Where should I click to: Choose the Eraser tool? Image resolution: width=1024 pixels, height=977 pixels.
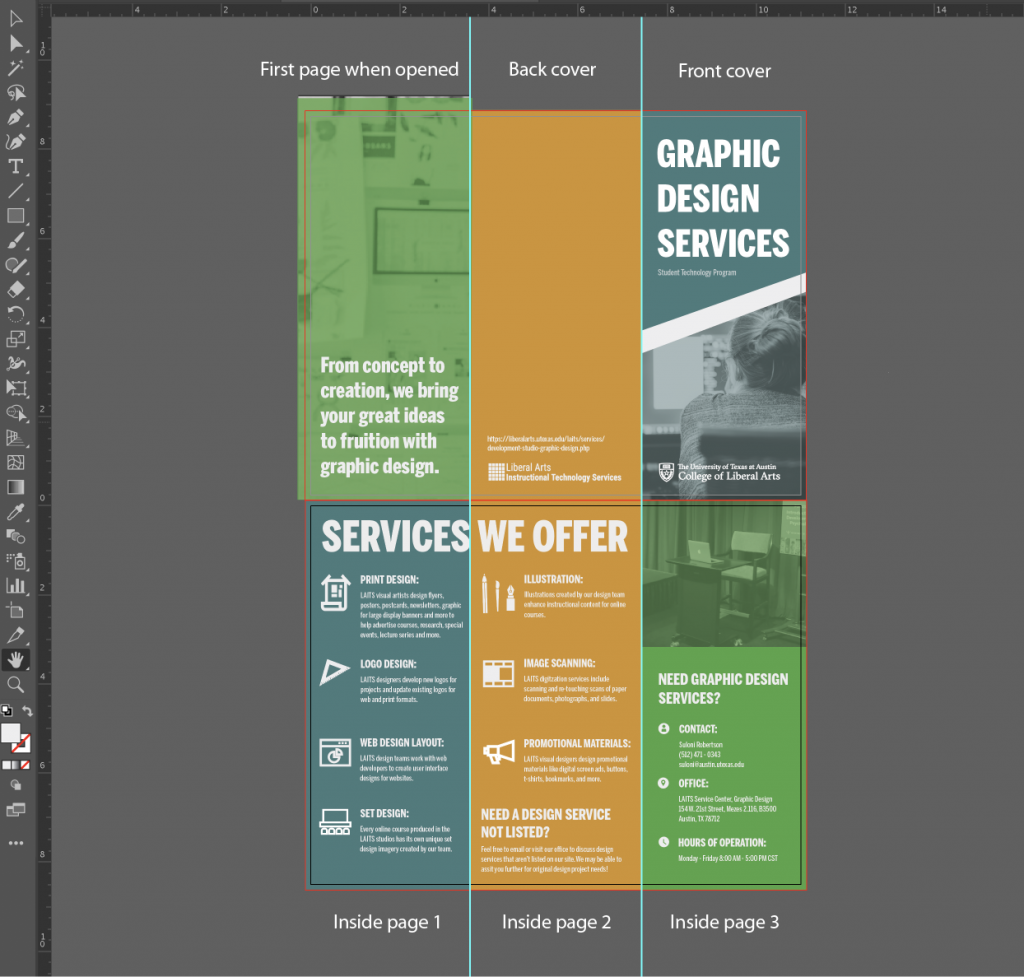[x=16, y=289]
